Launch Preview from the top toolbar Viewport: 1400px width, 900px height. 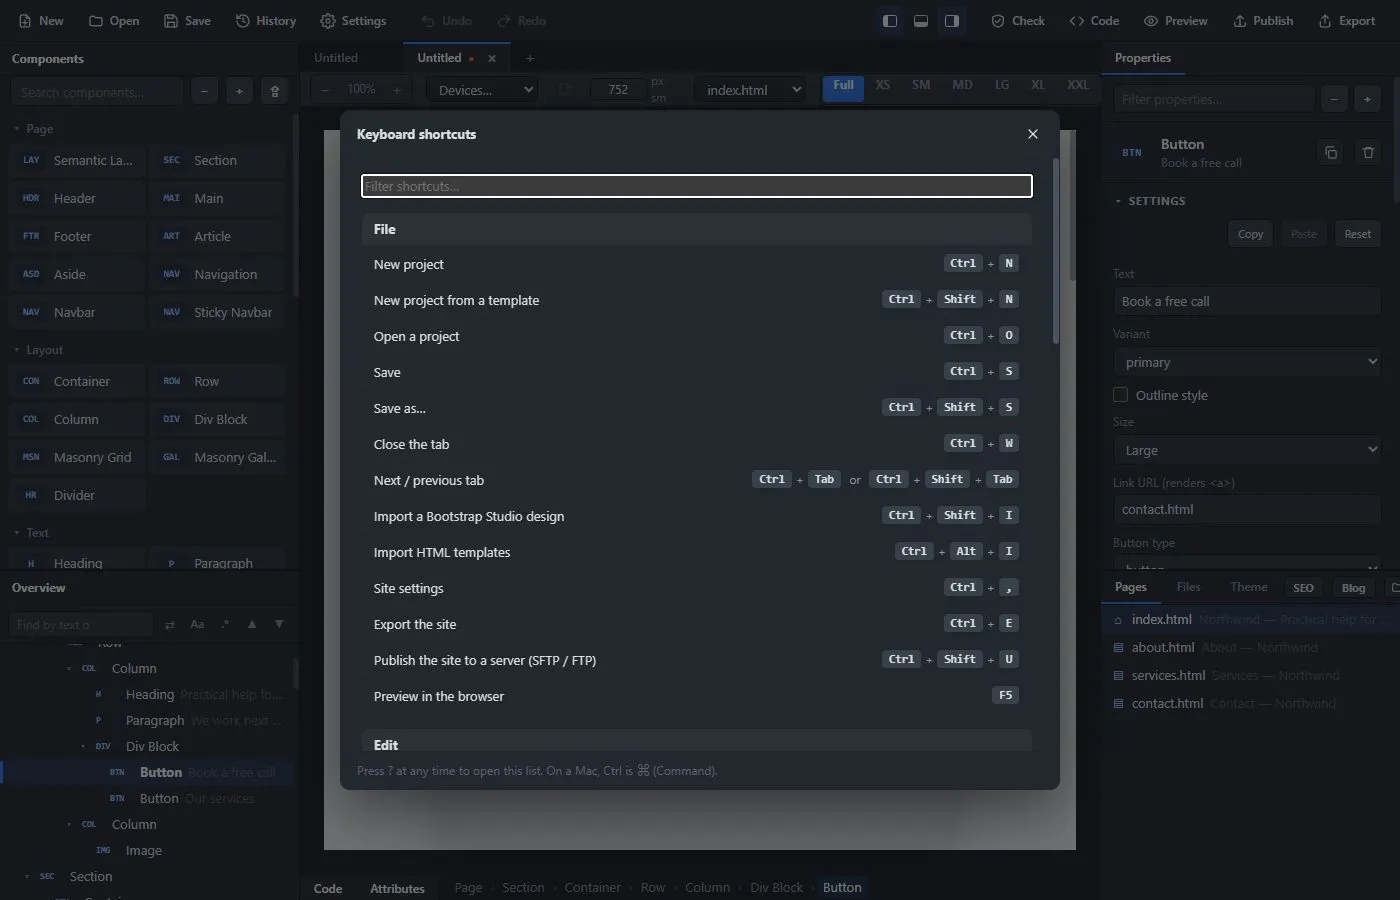1176,20
